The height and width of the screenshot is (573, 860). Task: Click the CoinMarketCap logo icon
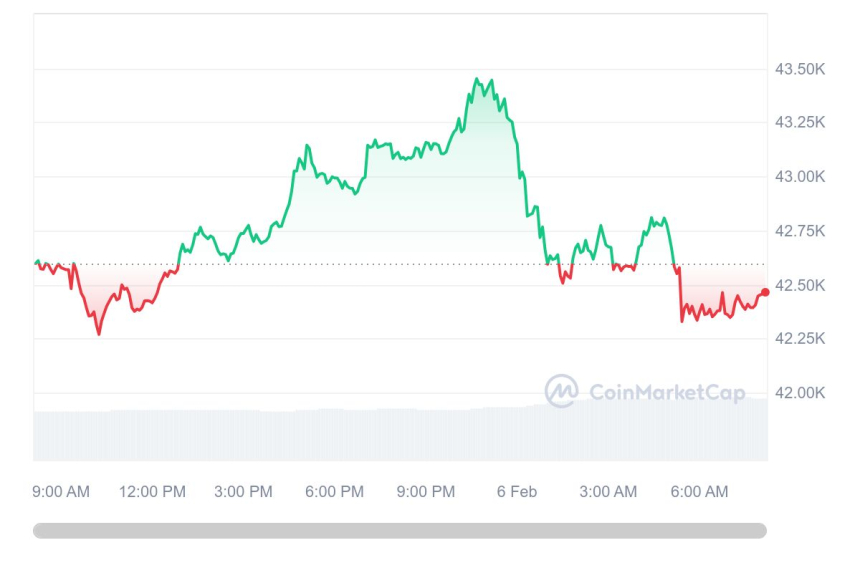[x=561, y=391]
